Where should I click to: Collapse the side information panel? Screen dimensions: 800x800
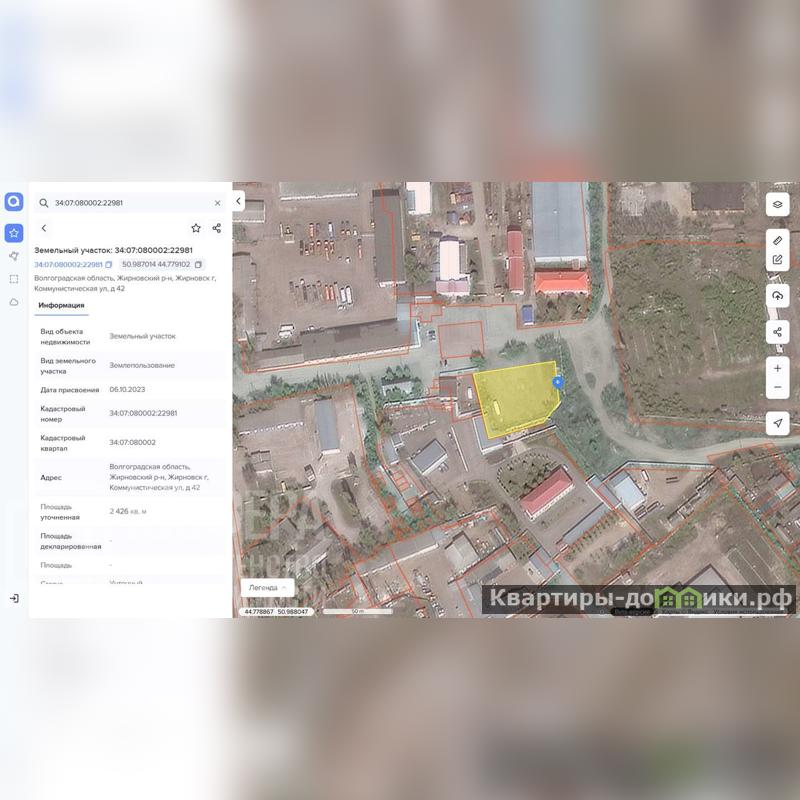click(238, 201)
